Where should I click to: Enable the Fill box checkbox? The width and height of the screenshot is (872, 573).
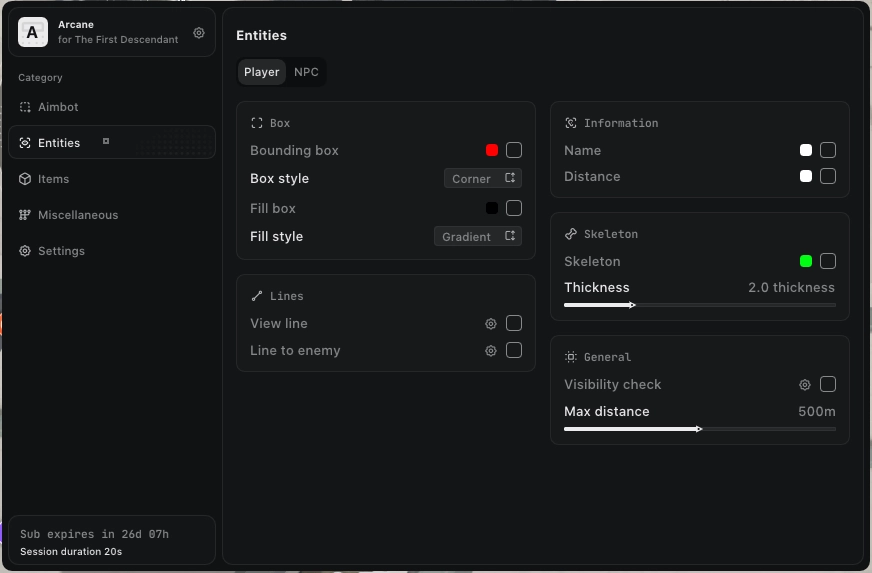click(514, 208)
